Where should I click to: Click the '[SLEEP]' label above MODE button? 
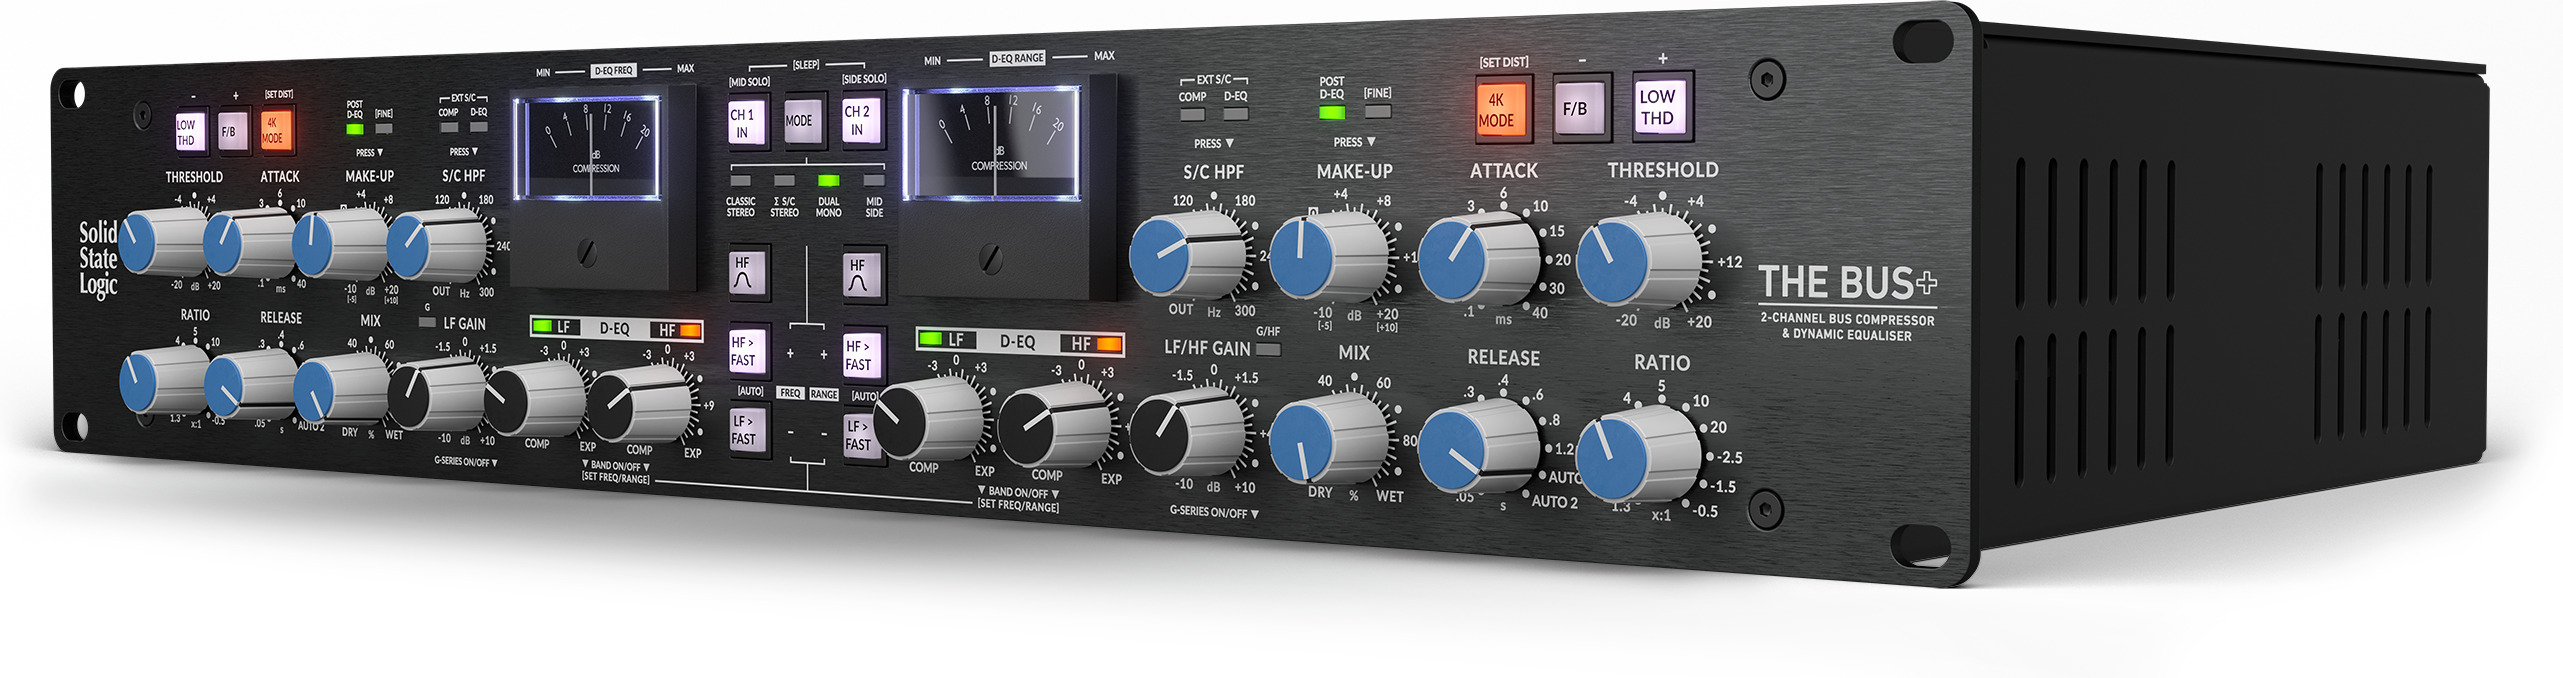point(806,65)
